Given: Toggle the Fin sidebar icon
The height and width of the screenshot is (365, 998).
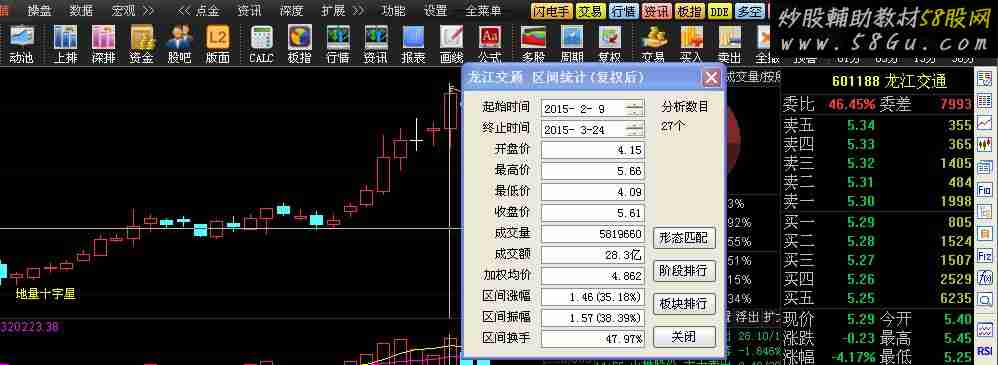Looking at the screenshot, I should tap(984, 189).
